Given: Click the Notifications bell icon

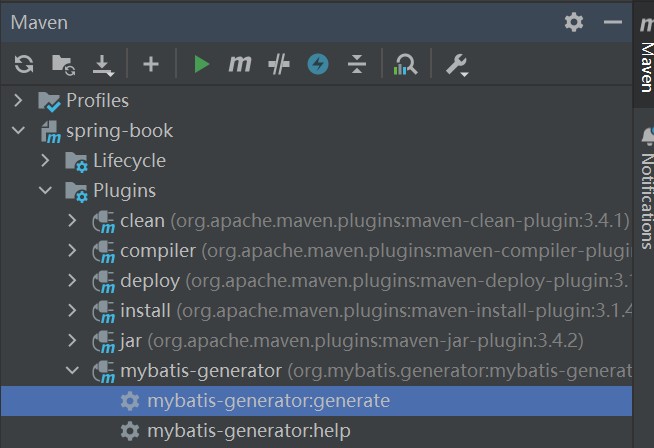Looking at the screenshot, I should (648, 136).
